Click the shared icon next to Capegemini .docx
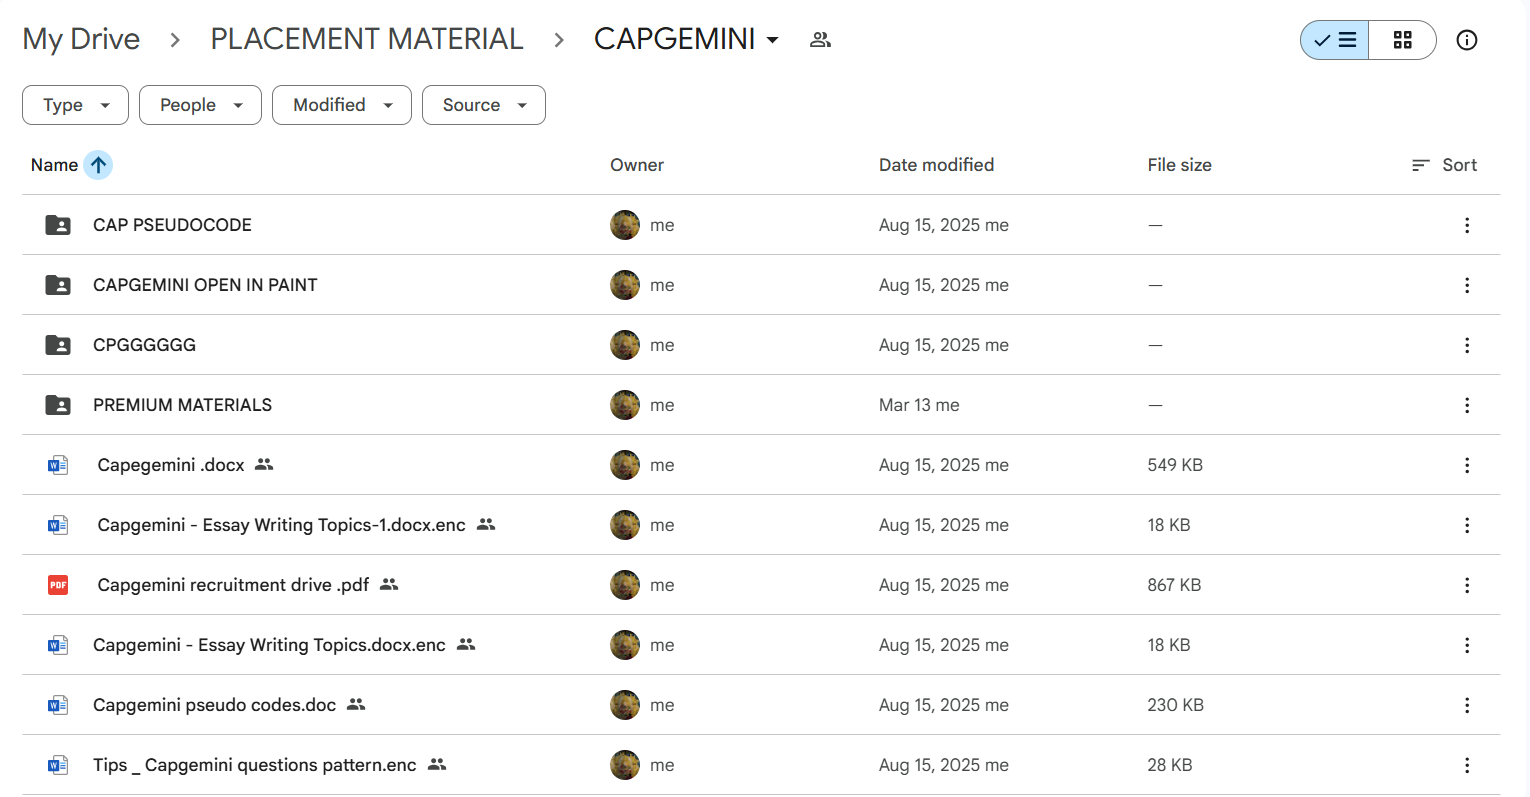The height and width of the screenshot is (797, 1530). [x=264, y=464]
